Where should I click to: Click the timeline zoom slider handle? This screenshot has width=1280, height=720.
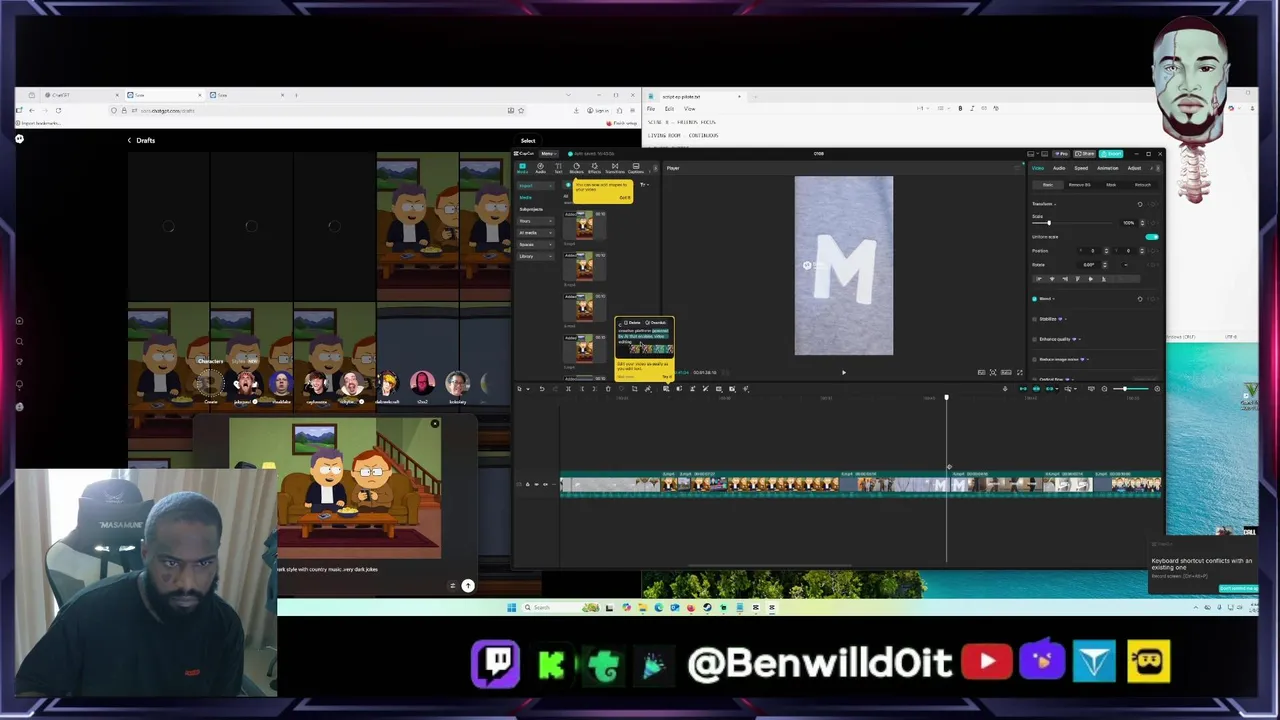(1125, 389)
